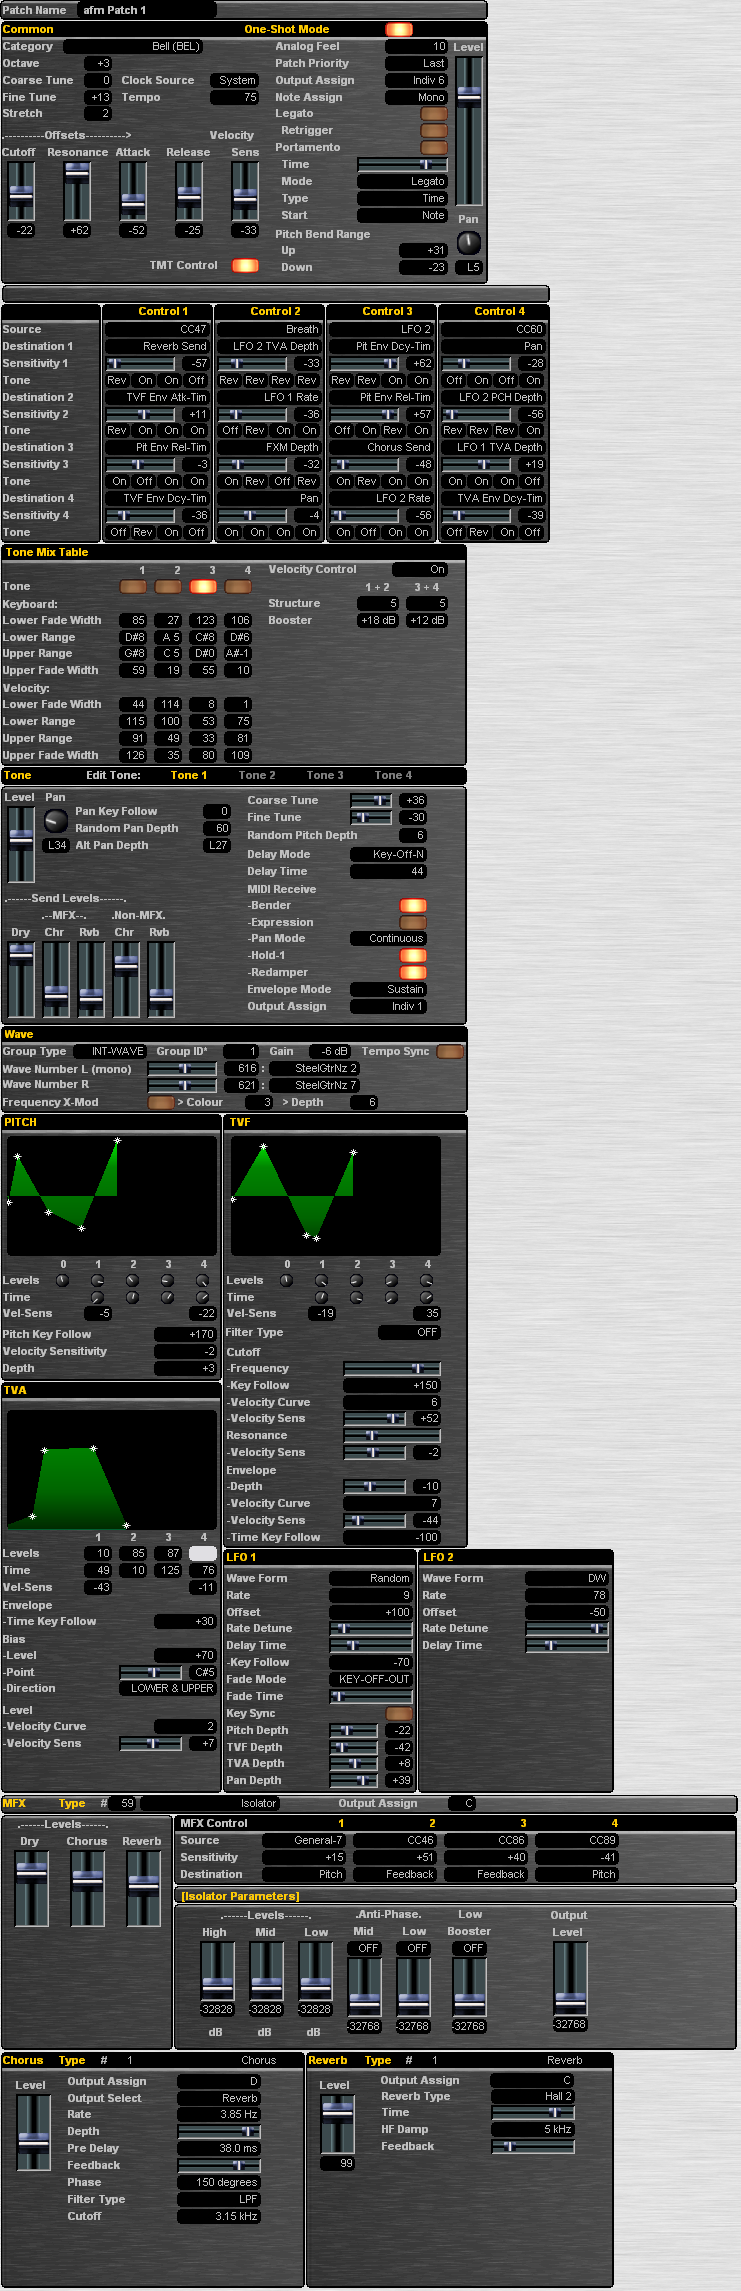Adjust TVF envelope Levels knob 0

(287, 1280)
